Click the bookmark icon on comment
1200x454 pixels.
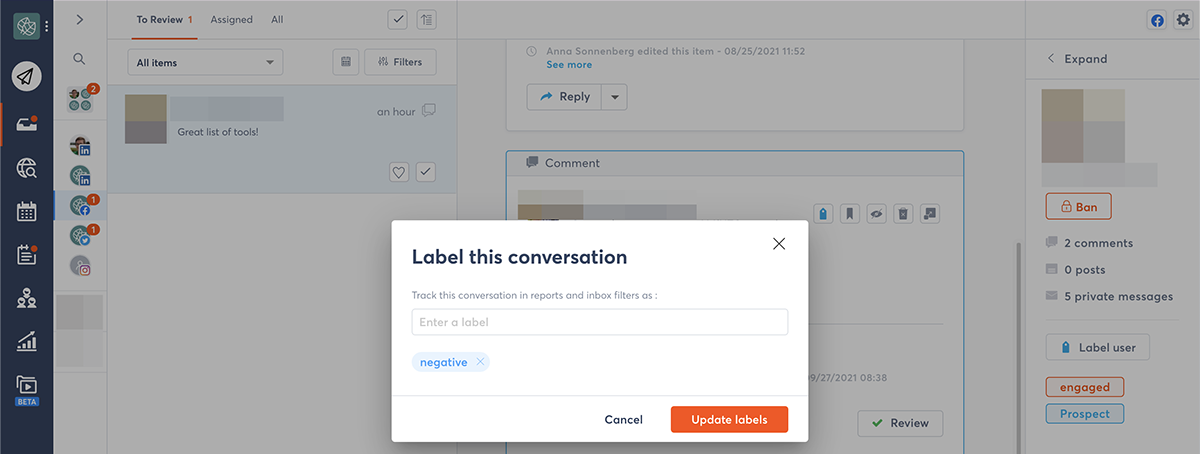[849, 213]
